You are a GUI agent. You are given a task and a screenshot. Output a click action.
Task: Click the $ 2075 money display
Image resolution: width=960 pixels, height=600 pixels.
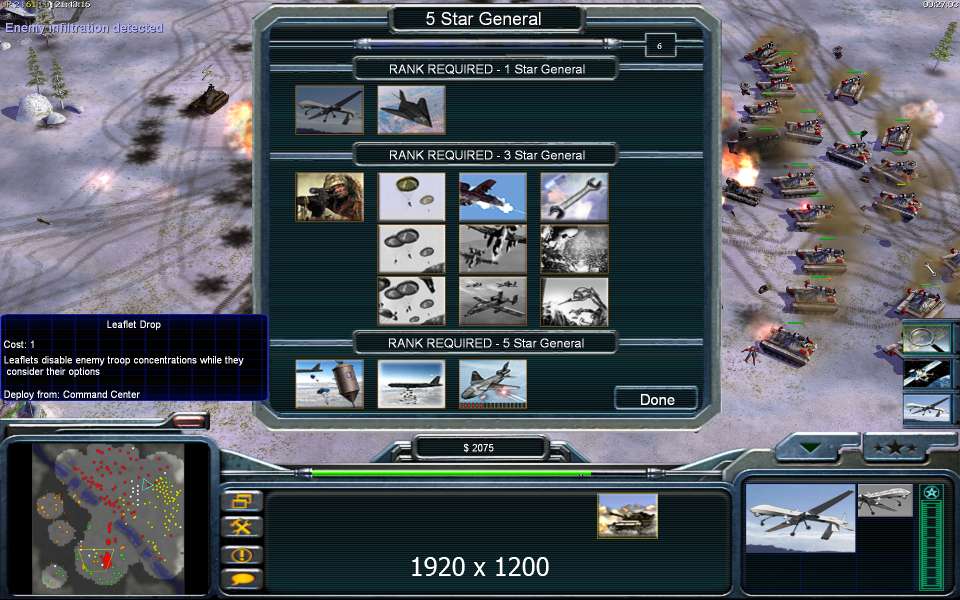tap(479, 448)
